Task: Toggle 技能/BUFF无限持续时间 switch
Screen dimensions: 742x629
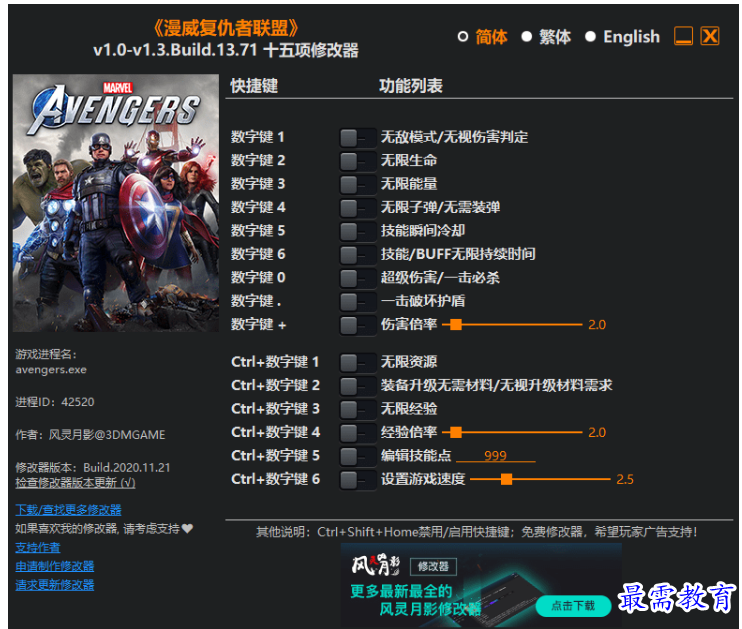Action: [x=358, y=255]
